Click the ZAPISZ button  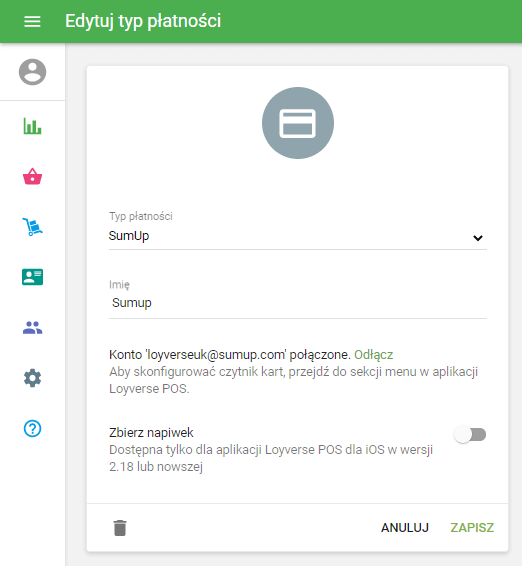472,528
